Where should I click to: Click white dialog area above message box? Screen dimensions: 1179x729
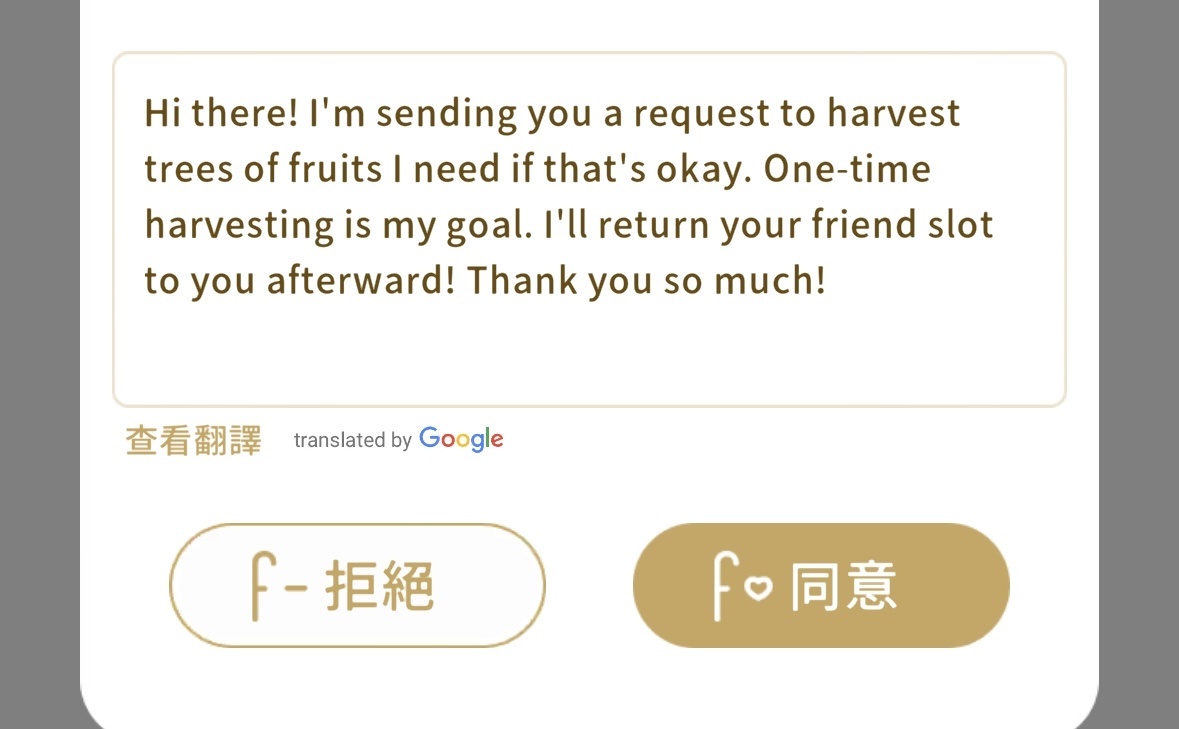(589, 24)
